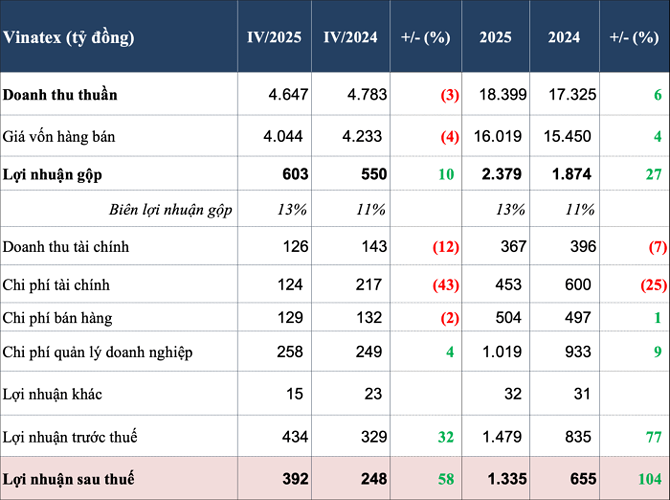Select the "IV/2024" column header

coord(350,37)
